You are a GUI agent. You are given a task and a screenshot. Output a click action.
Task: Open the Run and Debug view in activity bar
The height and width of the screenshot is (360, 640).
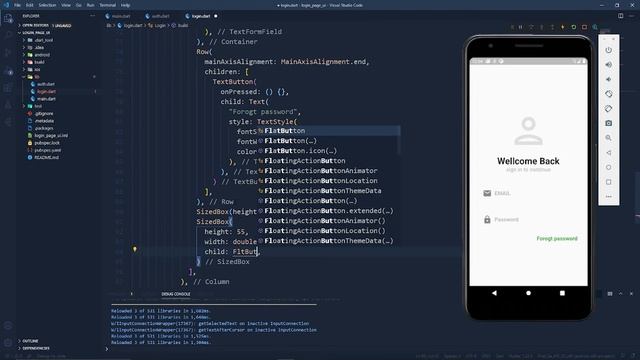coord(8,71)
